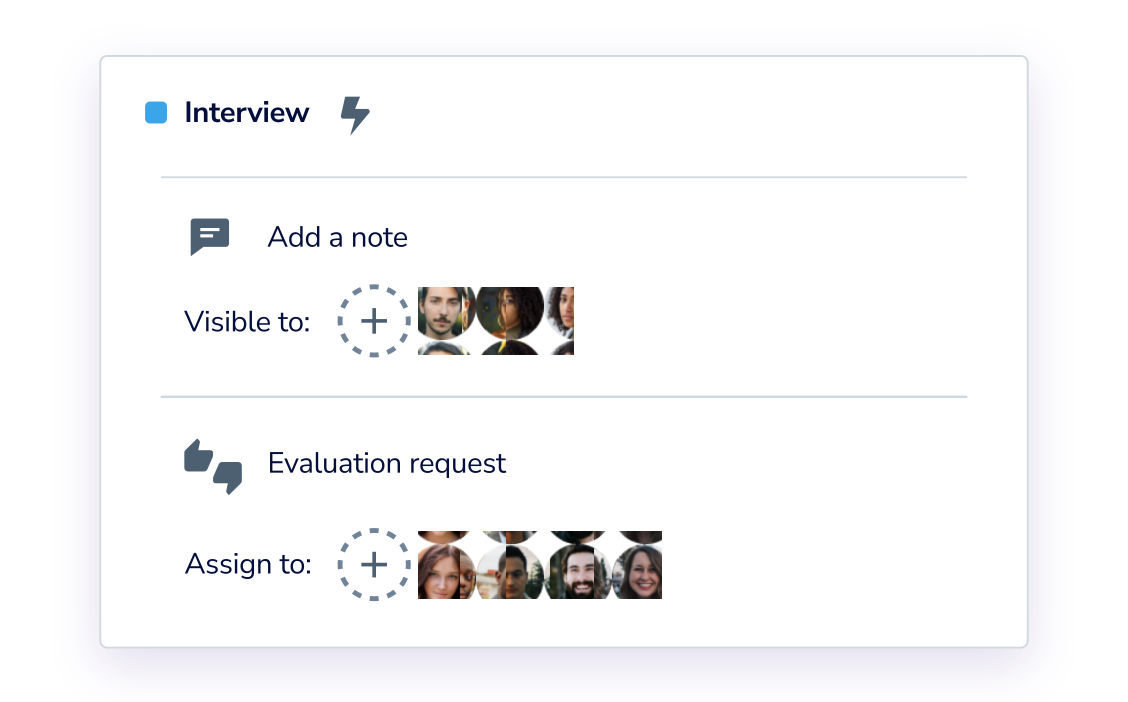Click the thumbs-down icon

[228, 476]
